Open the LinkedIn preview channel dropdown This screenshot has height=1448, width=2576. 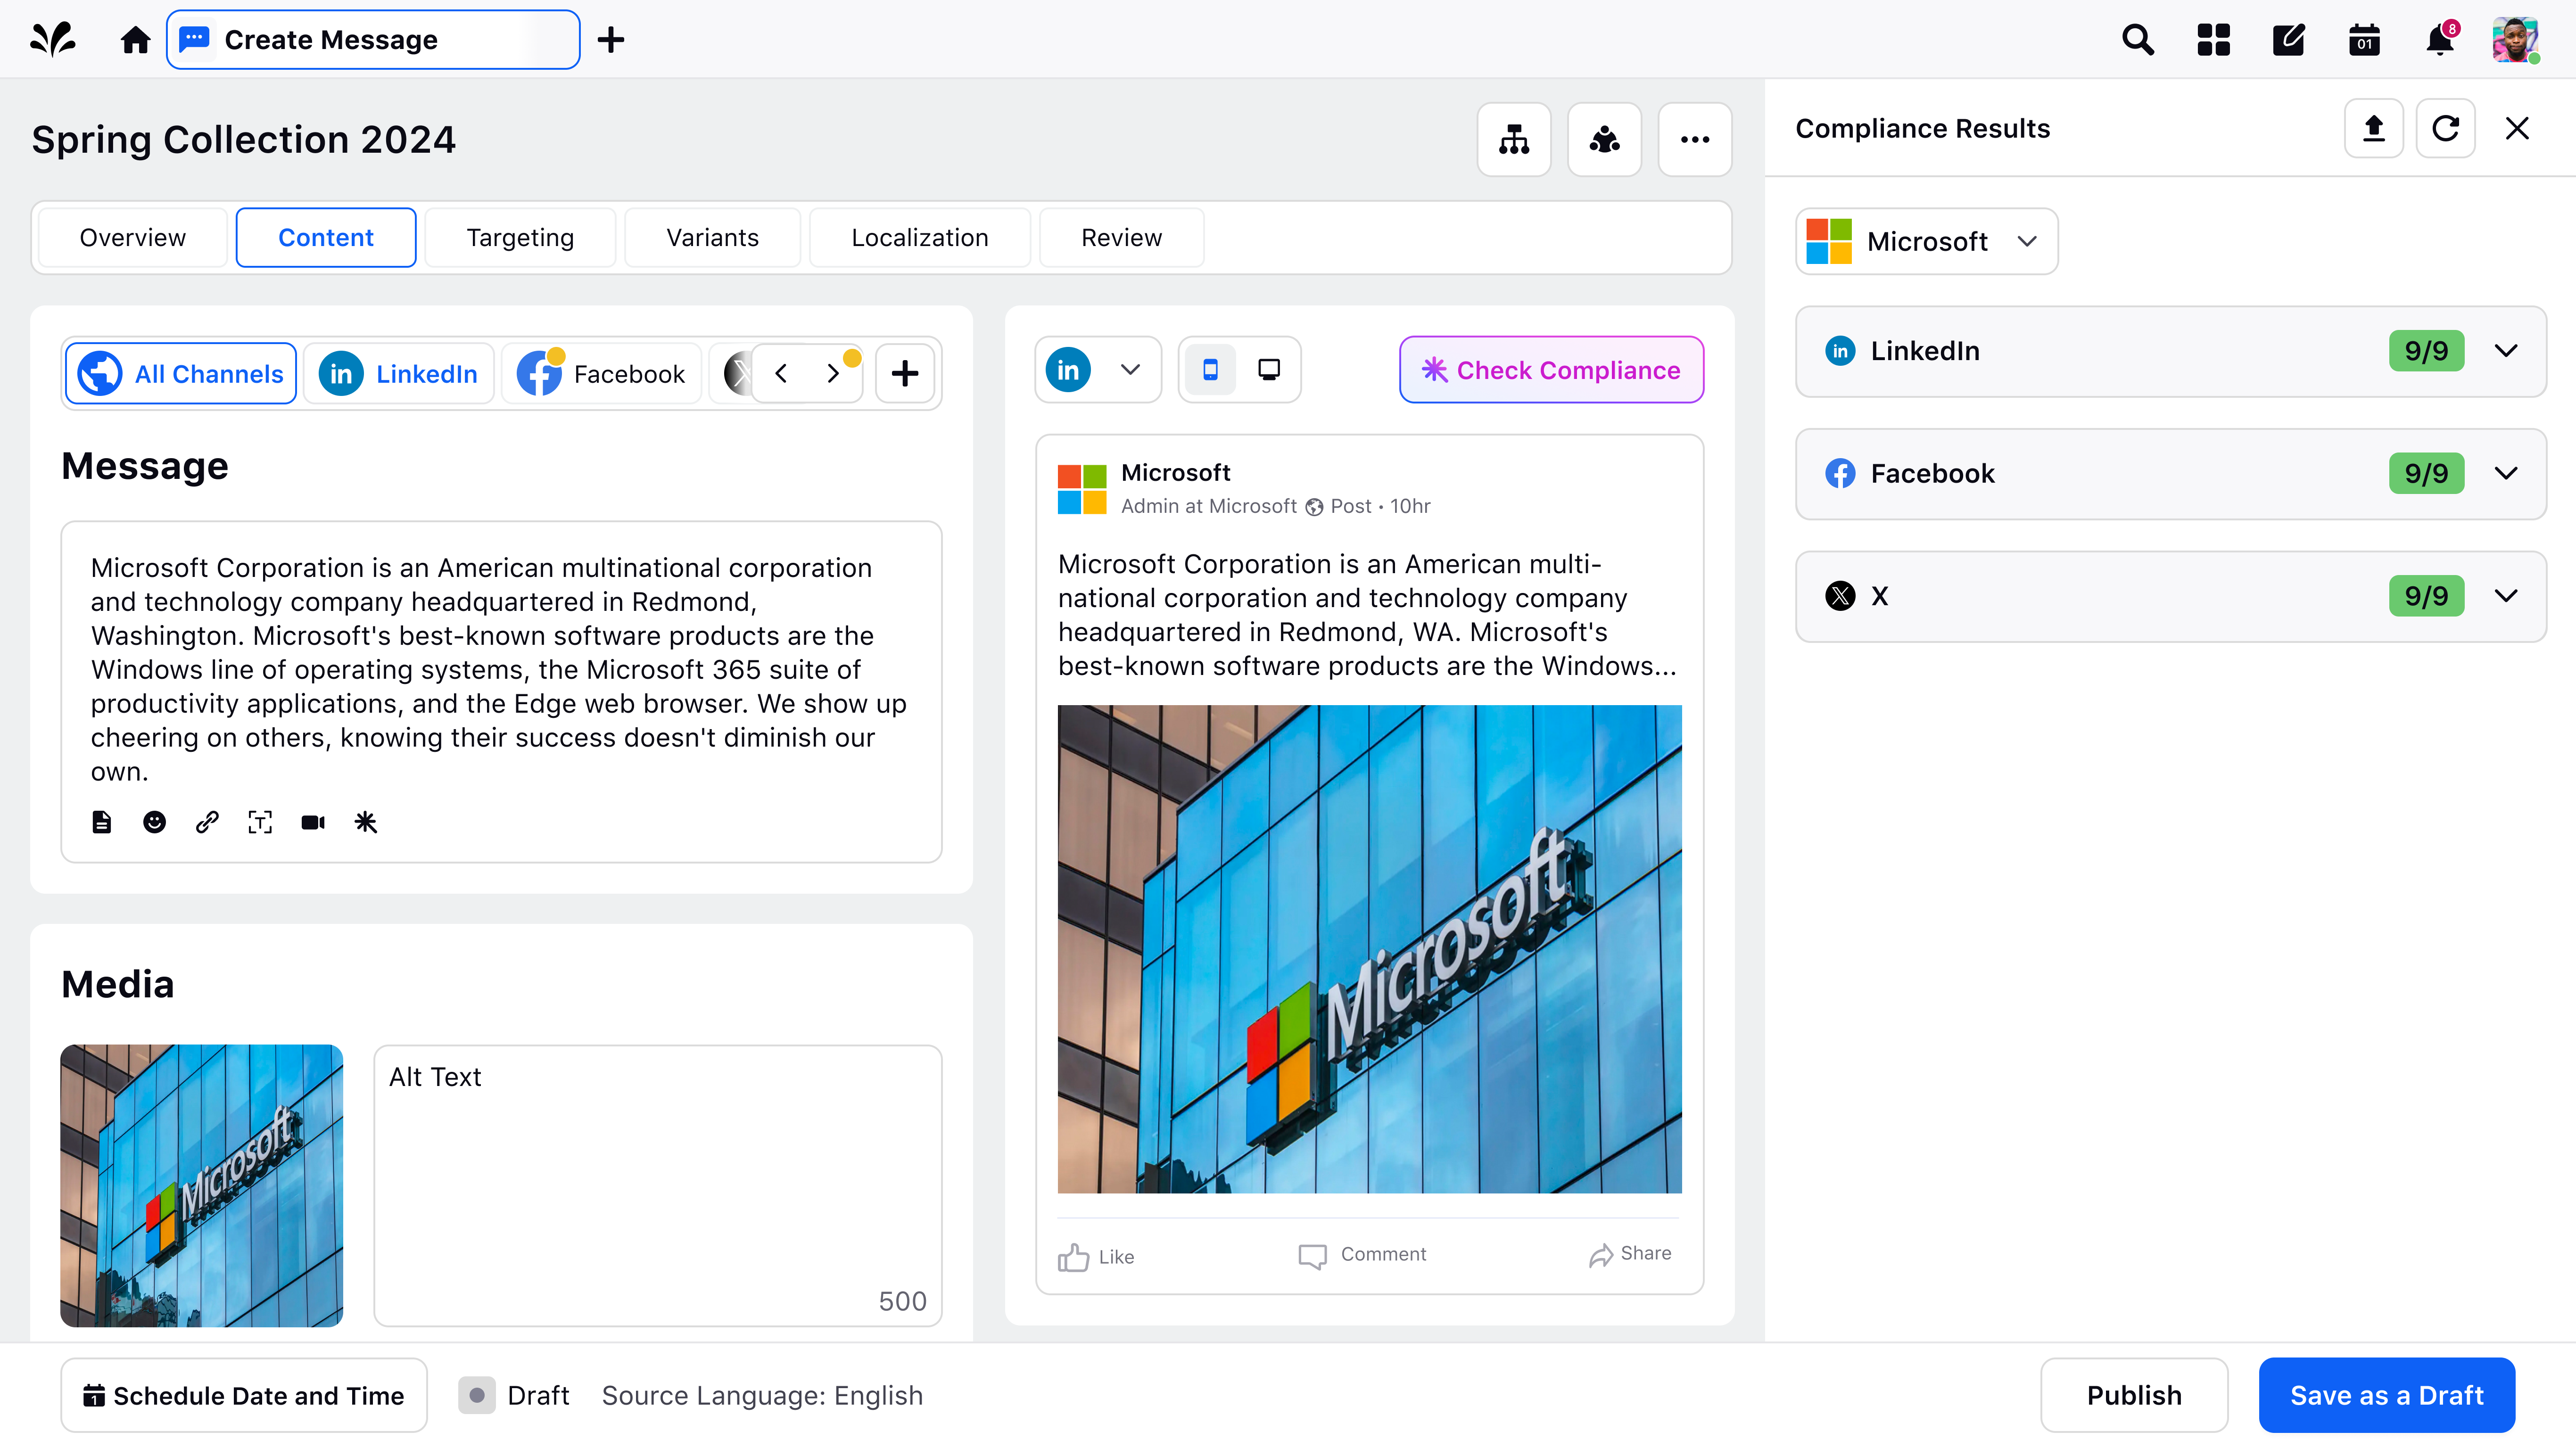coord(1097,370)
